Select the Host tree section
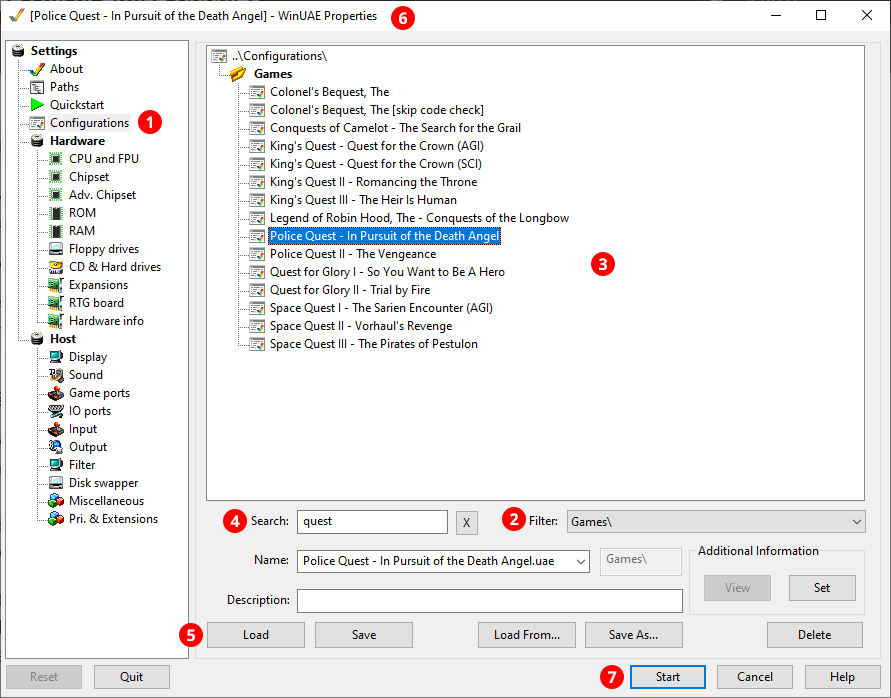Viewport: 891px width, 698px height. pos(63,339)
